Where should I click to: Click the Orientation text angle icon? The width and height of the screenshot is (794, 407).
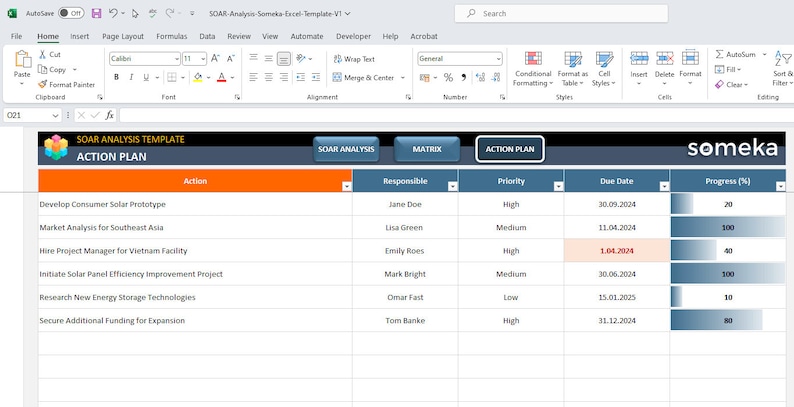tap(301, 59)
